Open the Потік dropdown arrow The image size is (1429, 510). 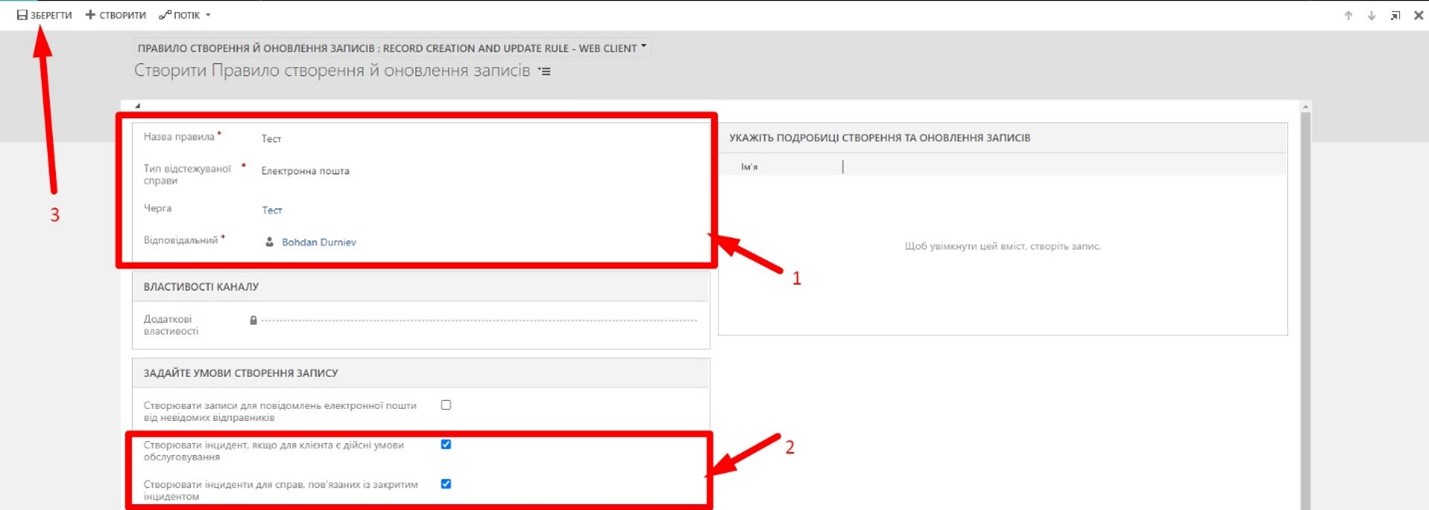coord(208,16)
